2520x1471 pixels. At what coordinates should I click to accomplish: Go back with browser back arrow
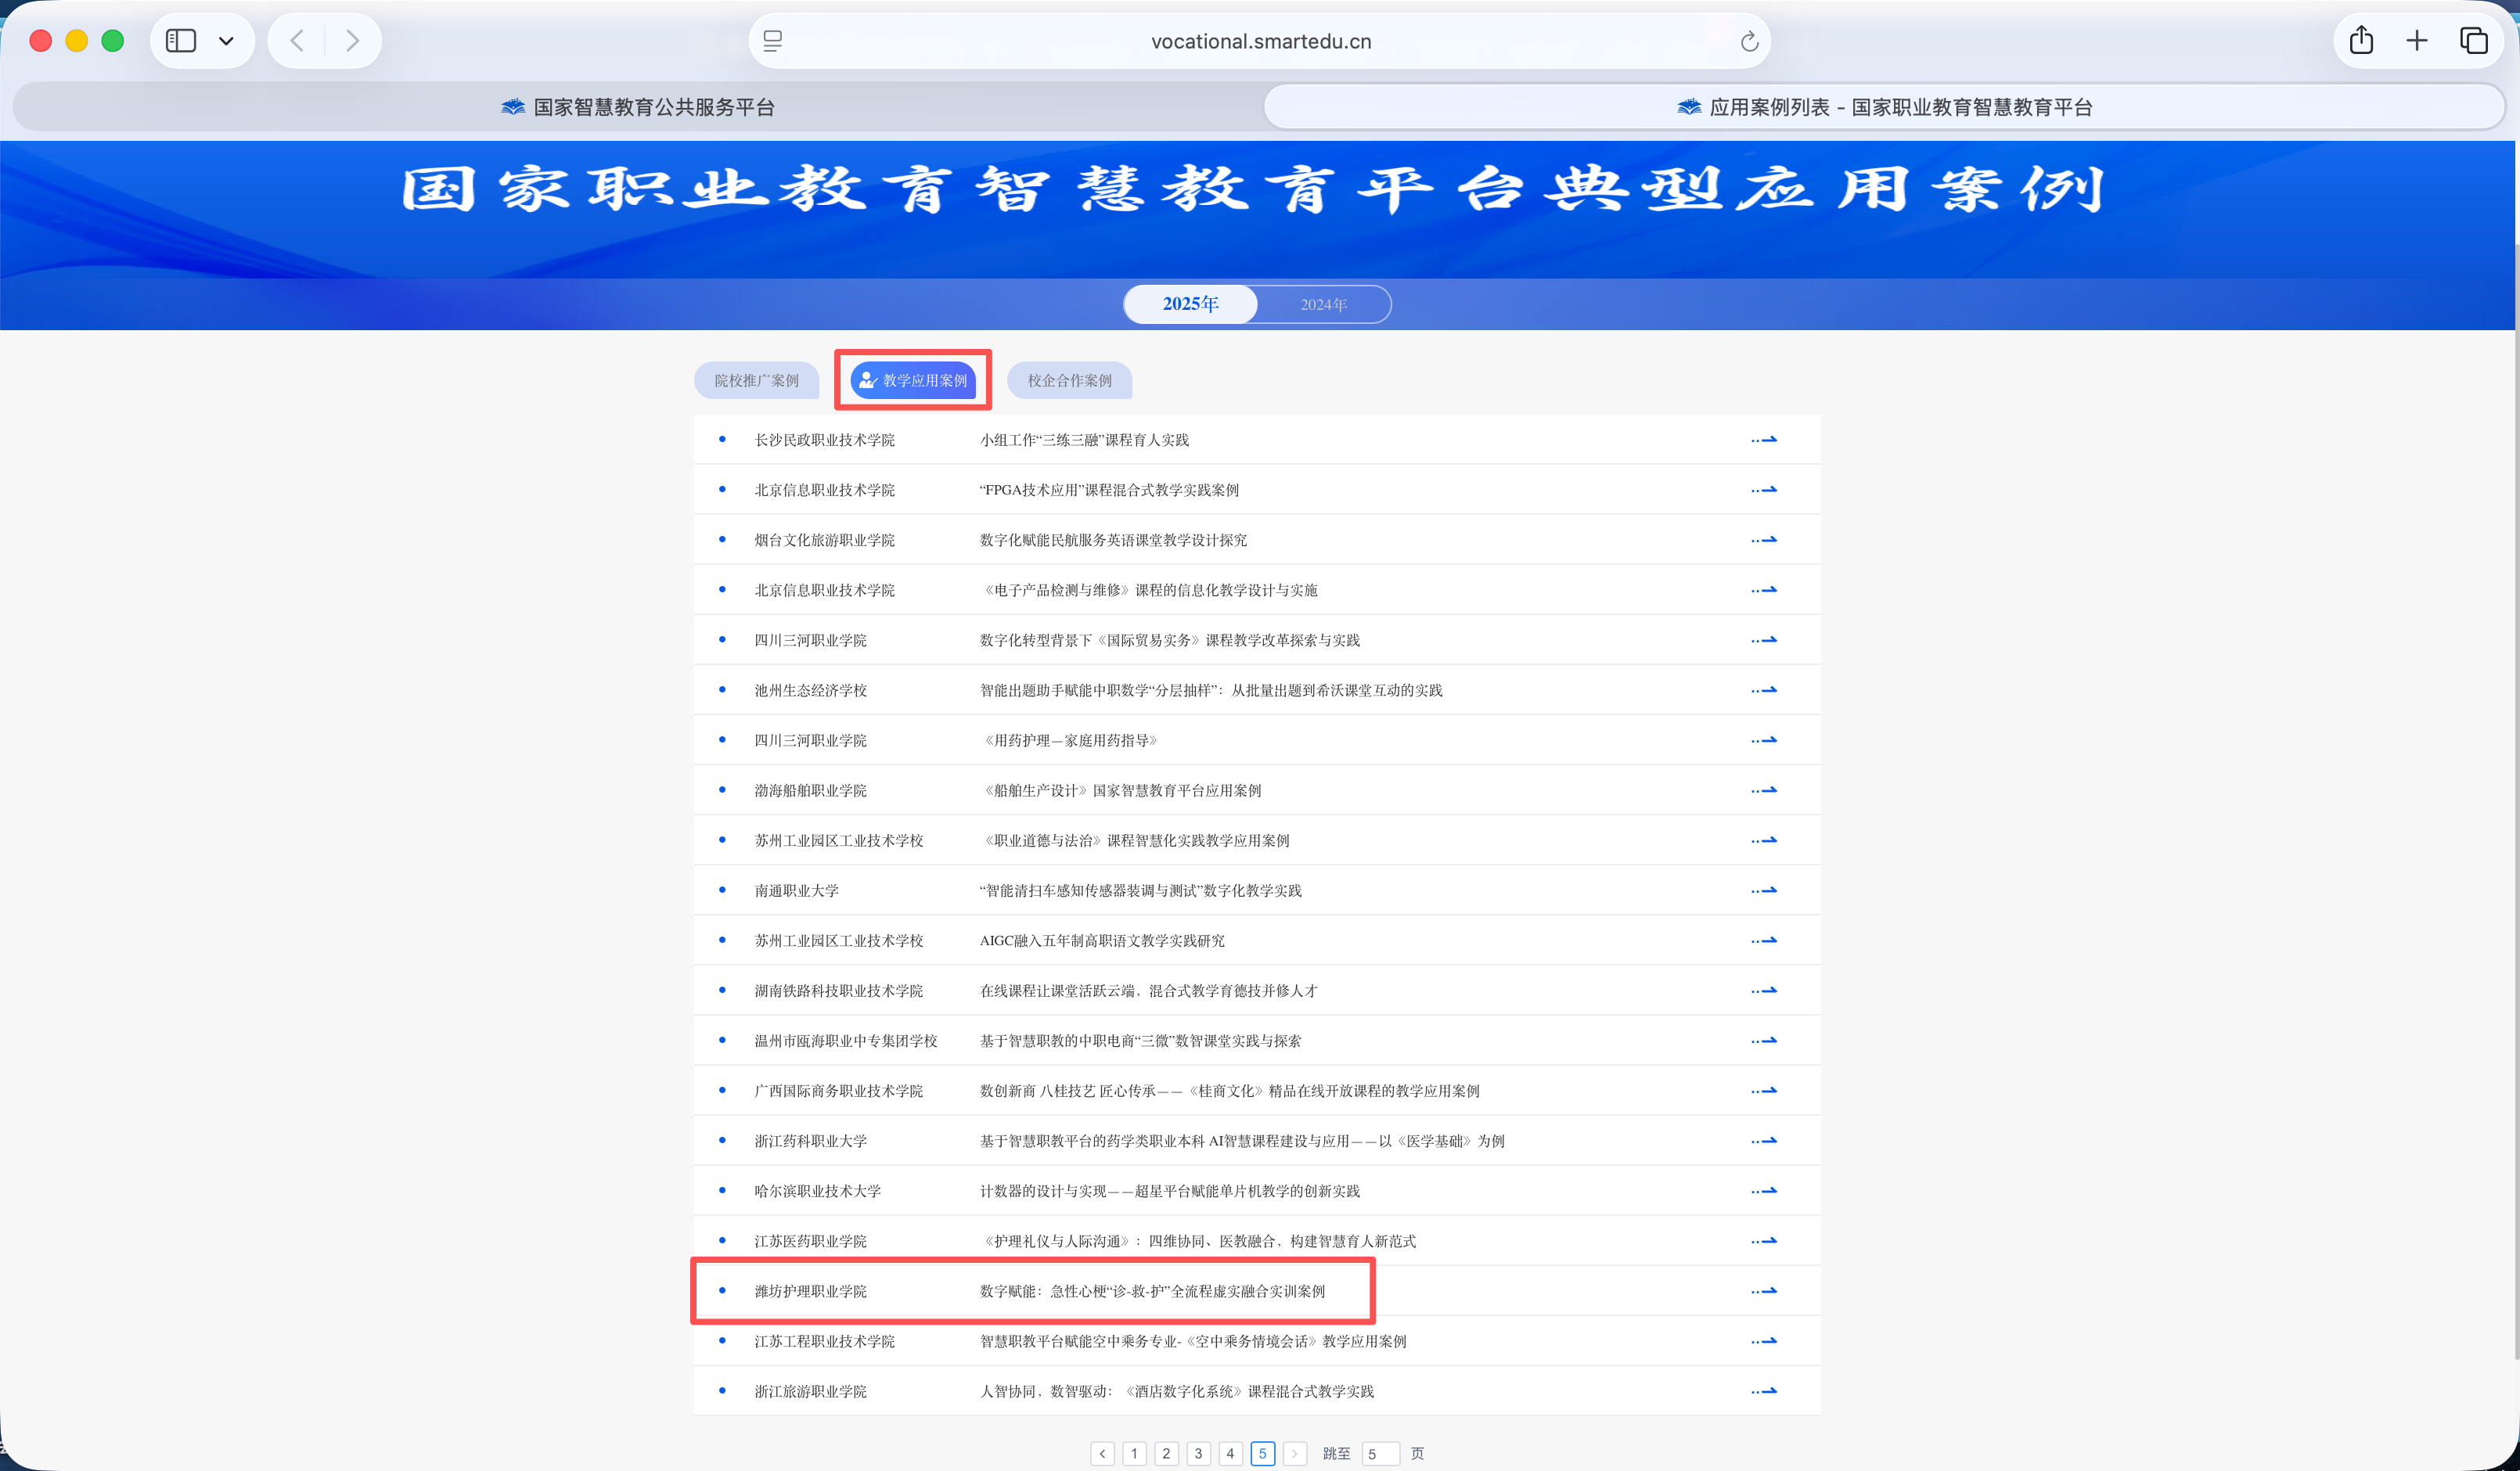(x=297, y=41)
